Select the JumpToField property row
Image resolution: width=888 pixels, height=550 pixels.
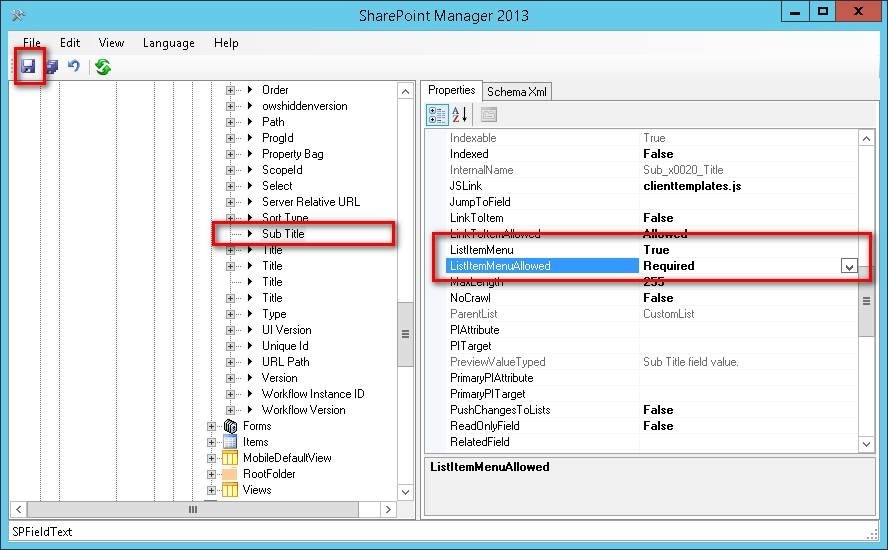[651, 202]
